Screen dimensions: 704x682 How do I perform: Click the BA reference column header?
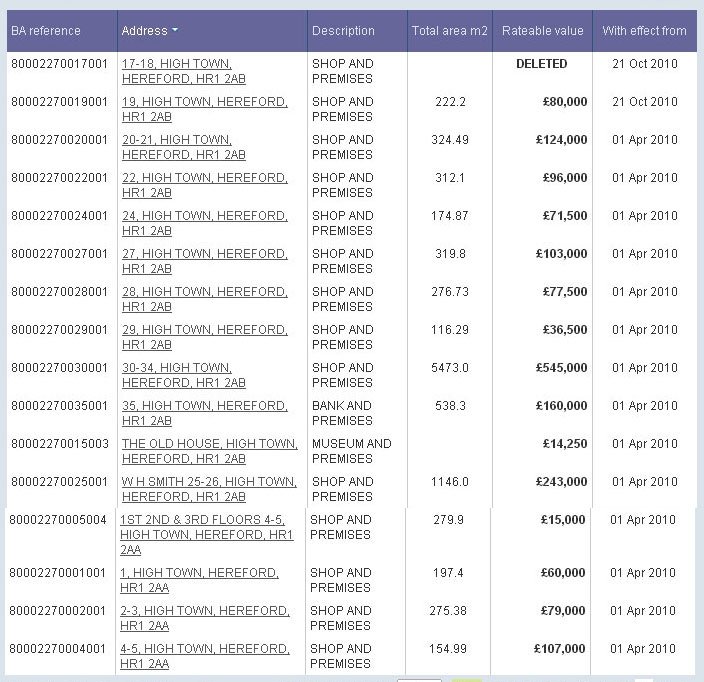[45, 31]
